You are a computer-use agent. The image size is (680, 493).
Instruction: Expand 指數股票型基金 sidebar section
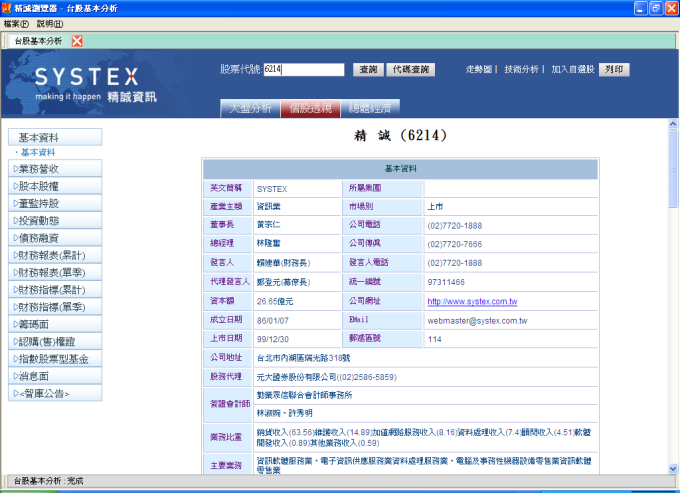(55, 359)
